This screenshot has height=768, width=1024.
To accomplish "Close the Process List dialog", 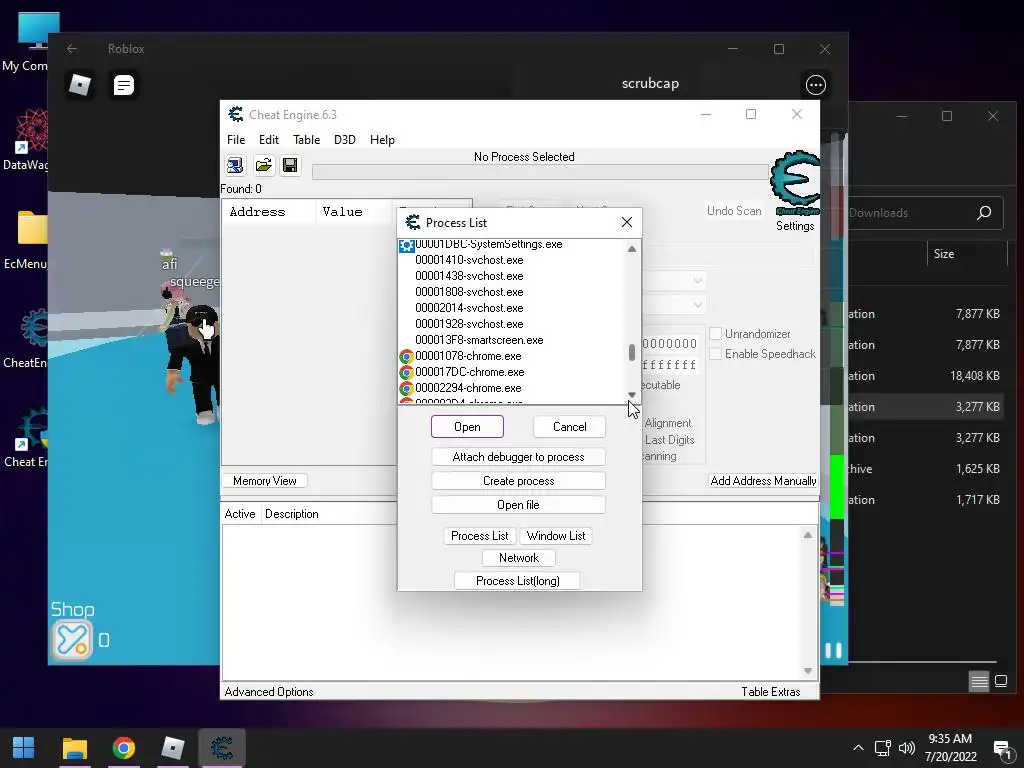I will 627,222.
